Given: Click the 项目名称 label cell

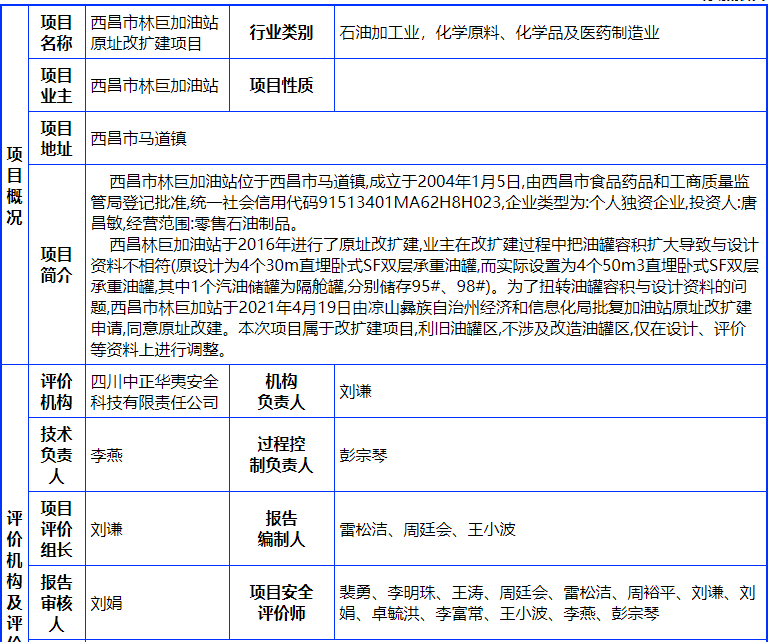Looking at the screenshot, I should click(x=56, y=33).
